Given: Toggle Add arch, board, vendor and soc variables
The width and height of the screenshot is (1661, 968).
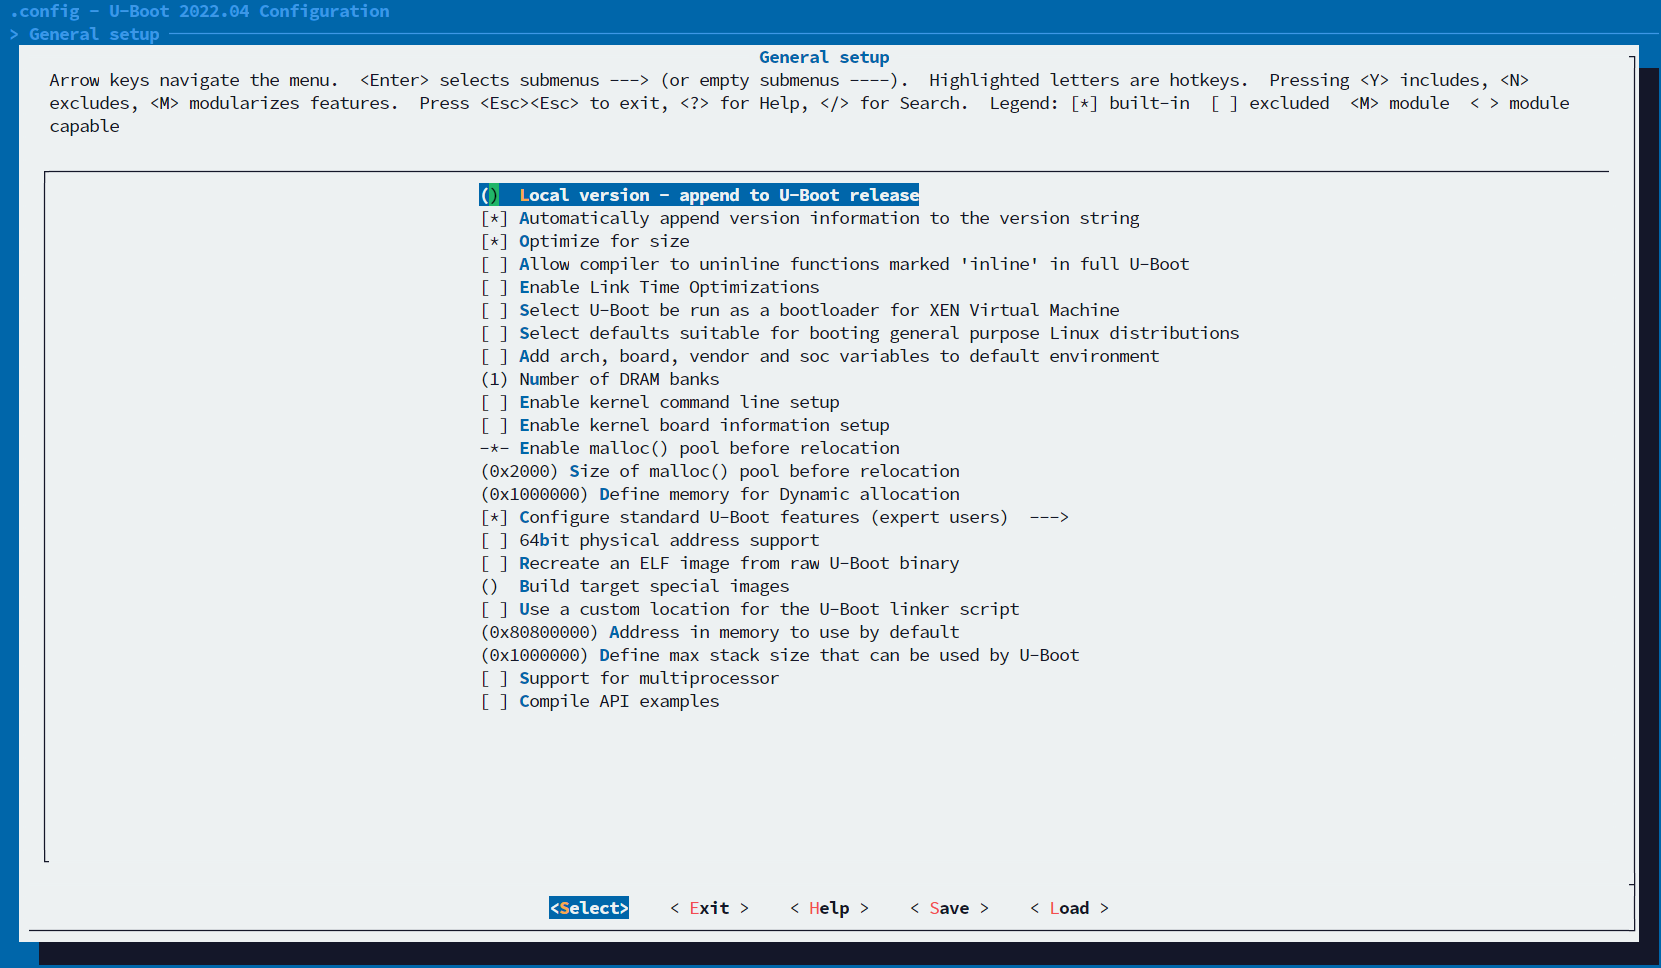Looking at the screenshot, I should coord(820,356).
